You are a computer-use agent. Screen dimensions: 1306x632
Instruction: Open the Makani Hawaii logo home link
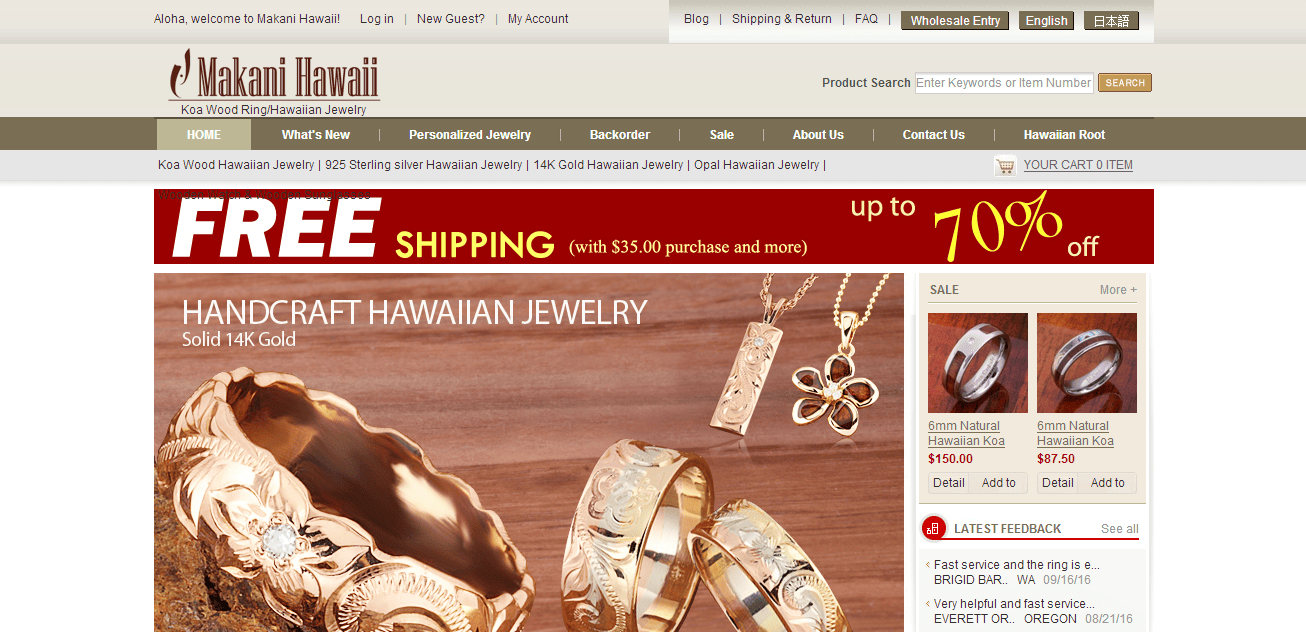[274, 82]
